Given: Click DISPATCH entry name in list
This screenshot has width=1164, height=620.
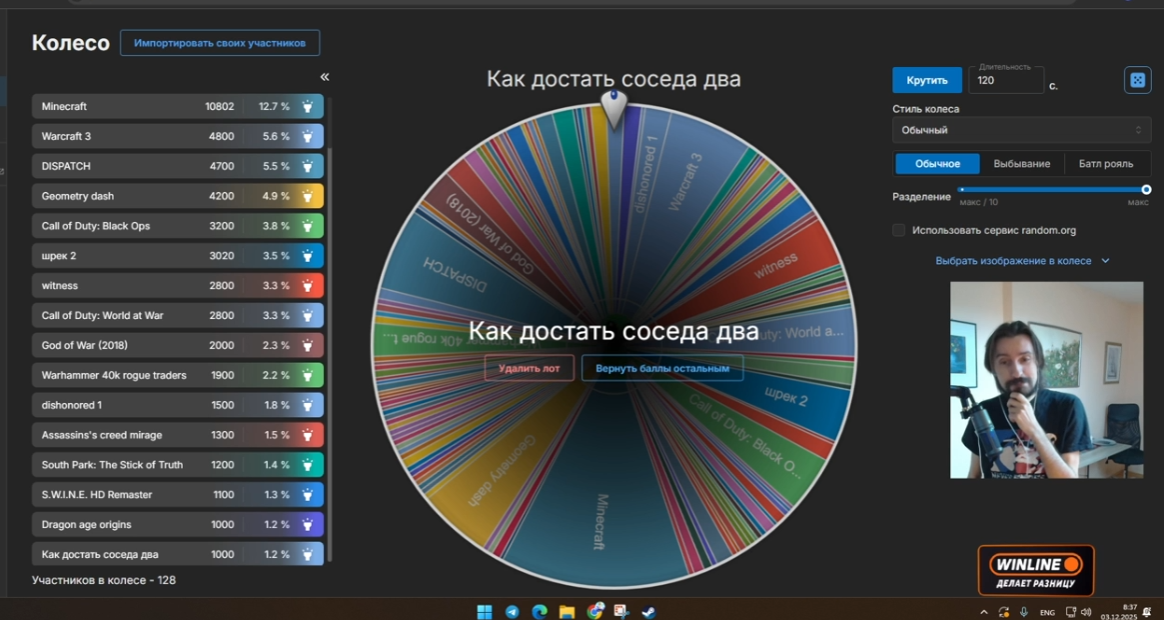Looking at the screenshot, I should [66, 166].
